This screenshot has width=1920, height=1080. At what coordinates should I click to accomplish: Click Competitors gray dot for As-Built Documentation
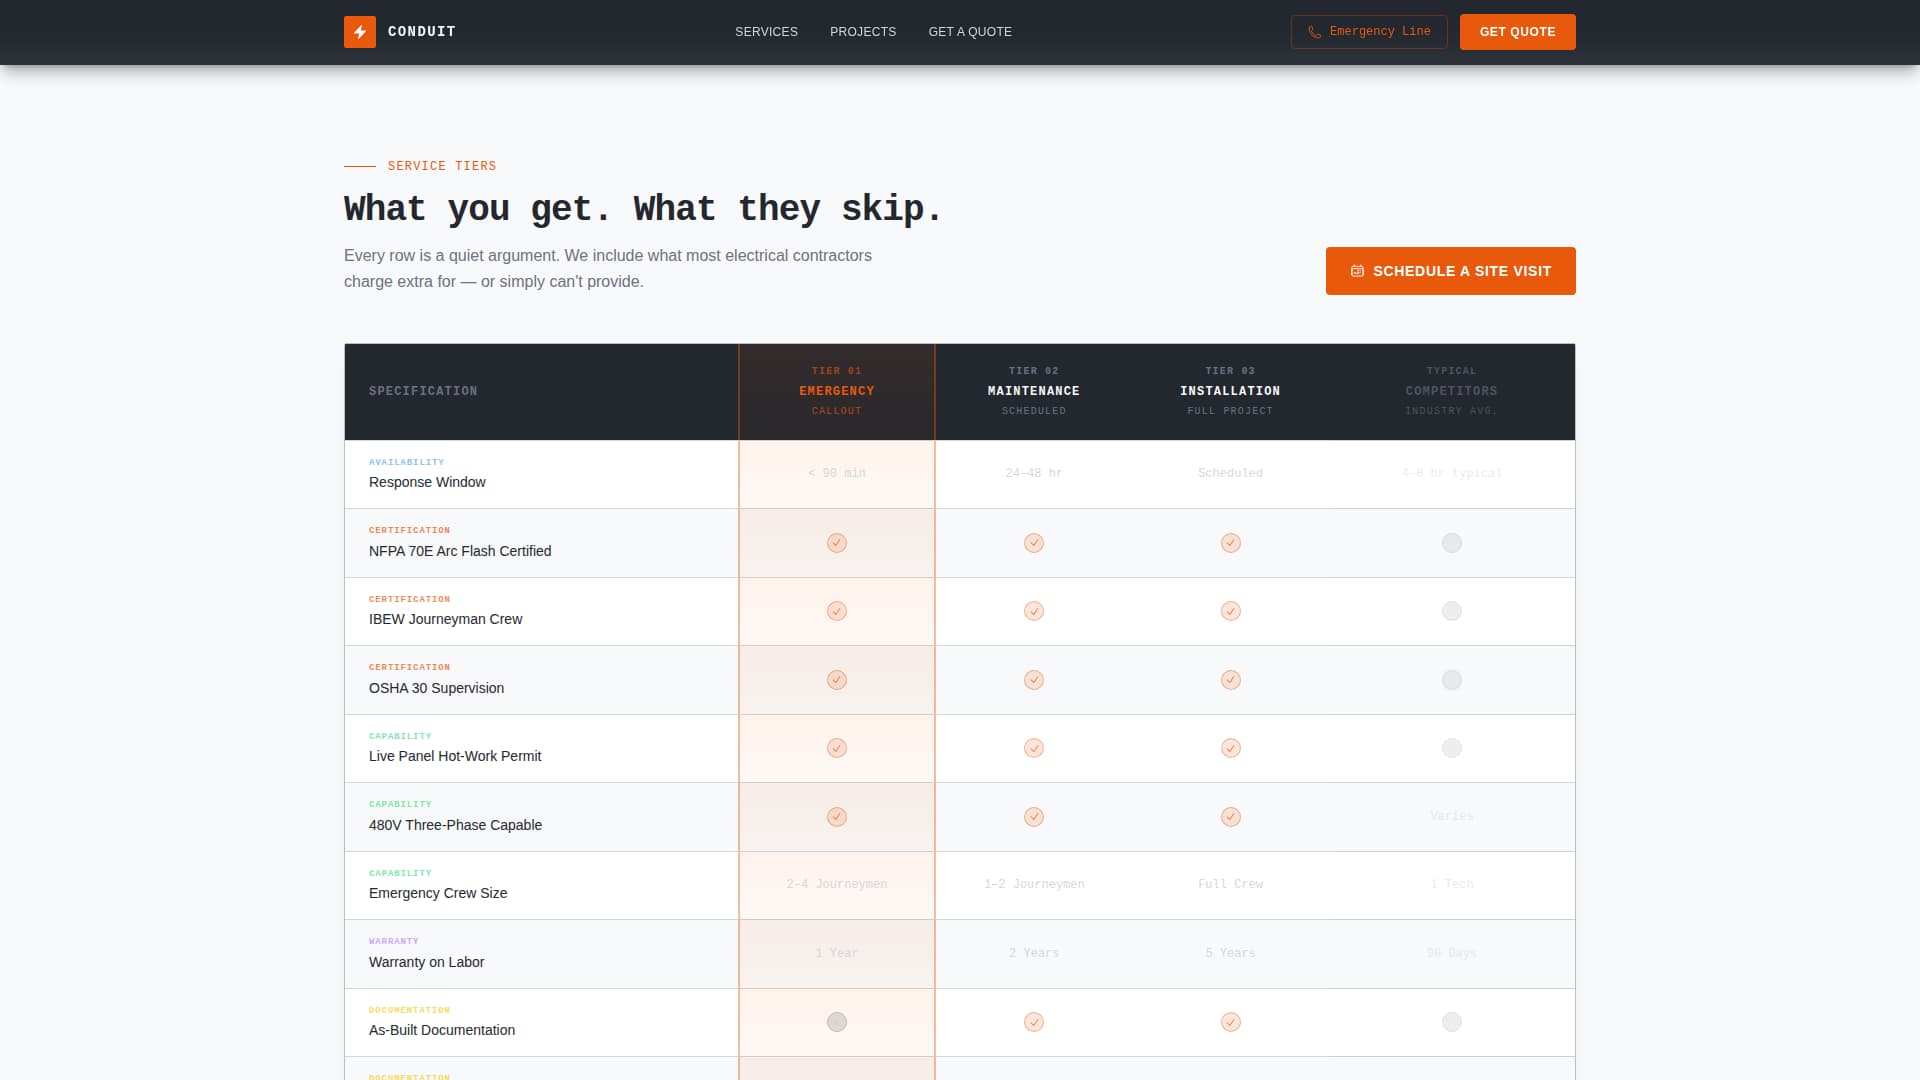point(1452,1022)
